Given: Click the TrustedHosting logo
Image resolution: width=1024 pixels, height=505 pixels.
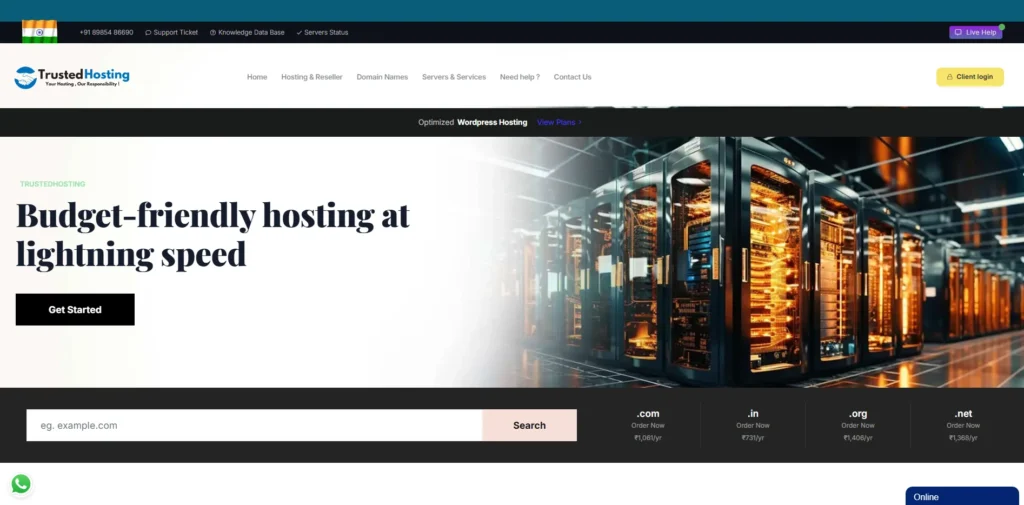Looking at the screenshot, I should [x=72, y=77].
